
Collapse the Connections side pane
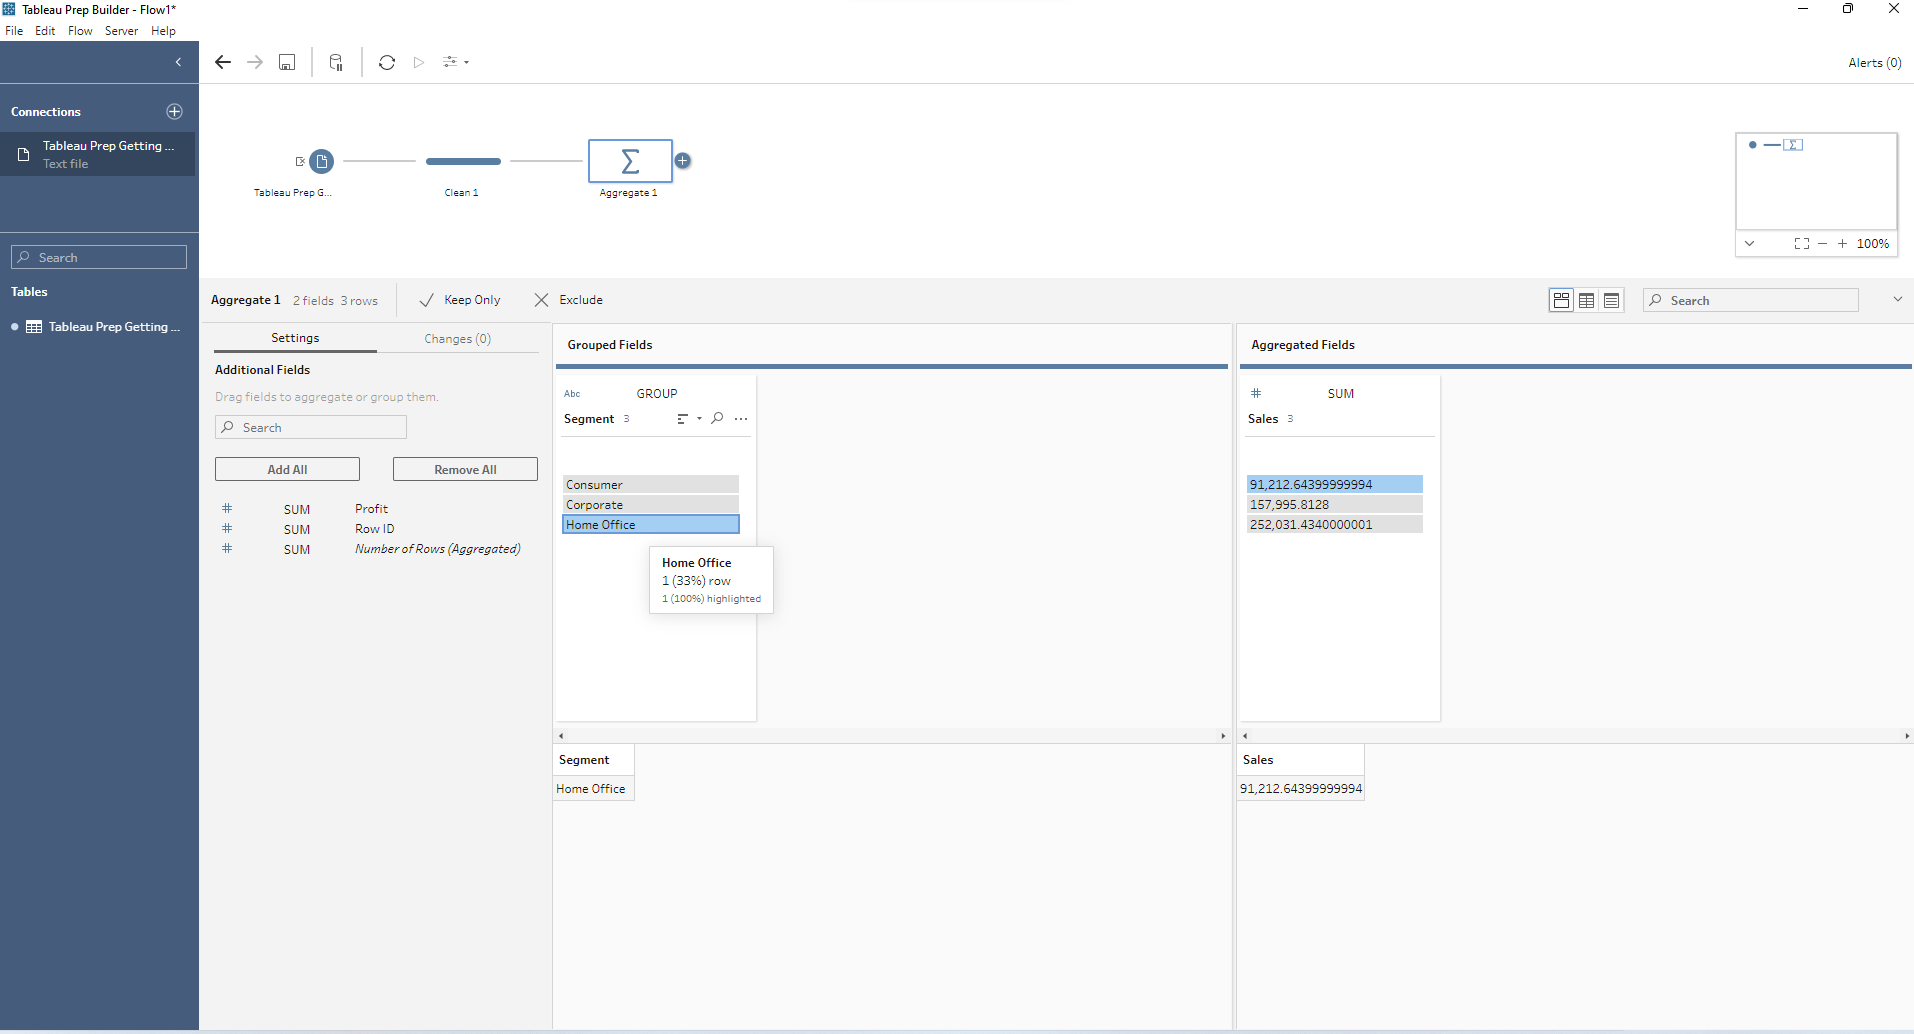click(x=178, y=62)
